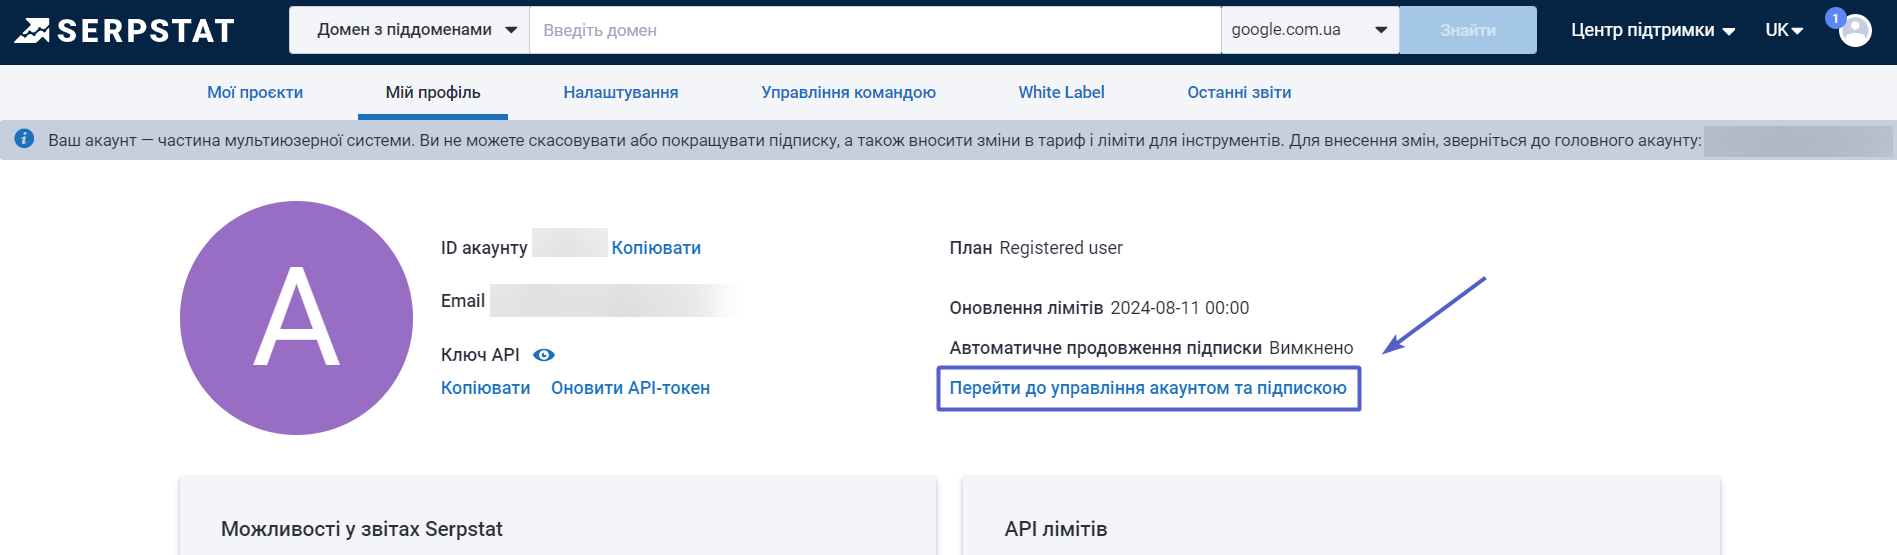Open the user profile avatar icon
Viewport: 1897px width, 555px height.
coord(1856,31)
